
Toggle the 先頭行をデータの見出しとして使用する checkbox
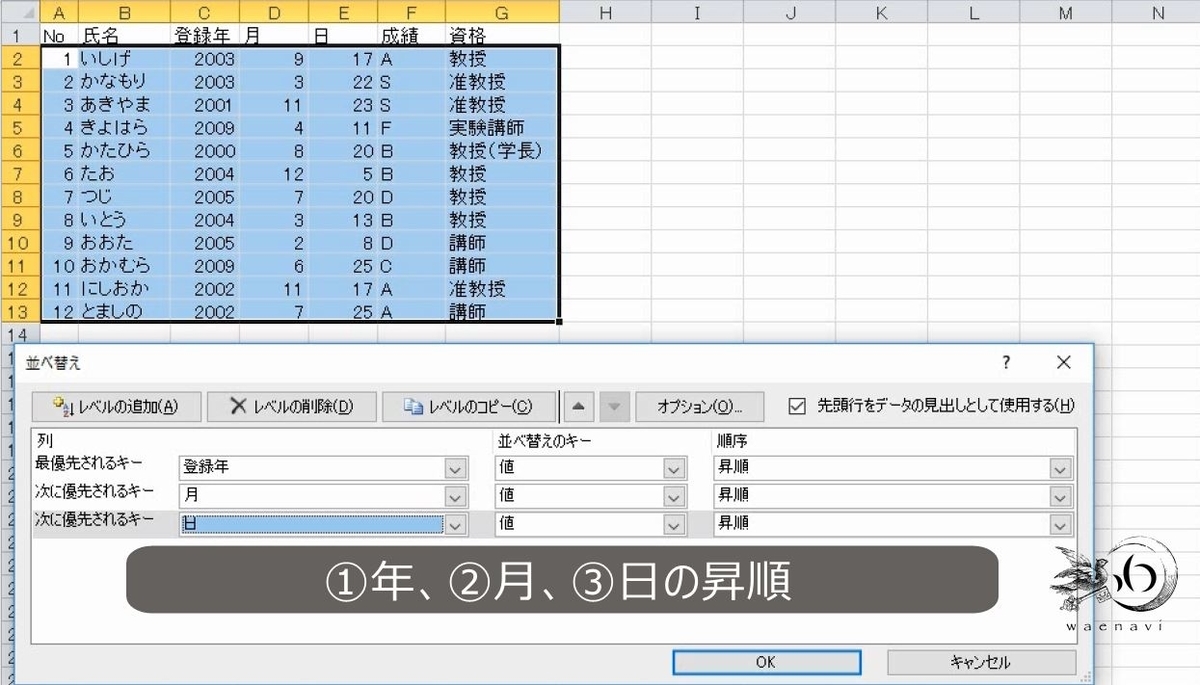[797, 406]
